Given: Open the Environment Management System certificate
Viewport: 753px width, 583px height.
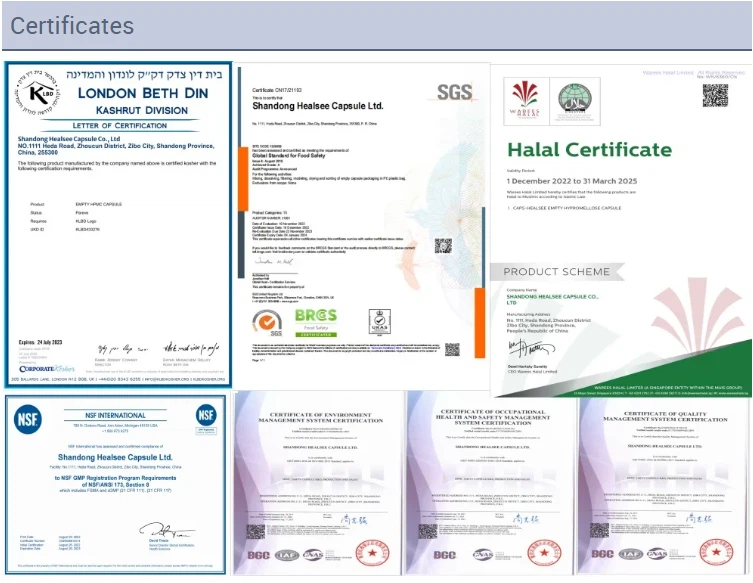Looking at the screenshot, I should [x=317, y=482].
